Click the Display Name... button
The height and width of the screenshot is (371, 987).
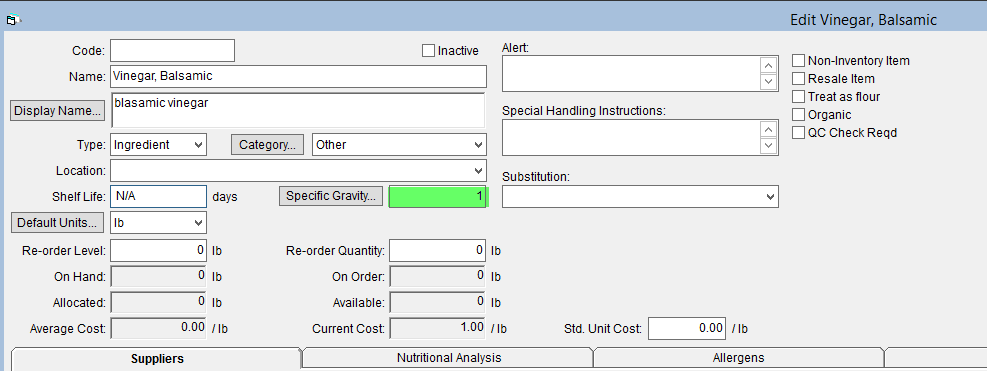coord(58,111)
